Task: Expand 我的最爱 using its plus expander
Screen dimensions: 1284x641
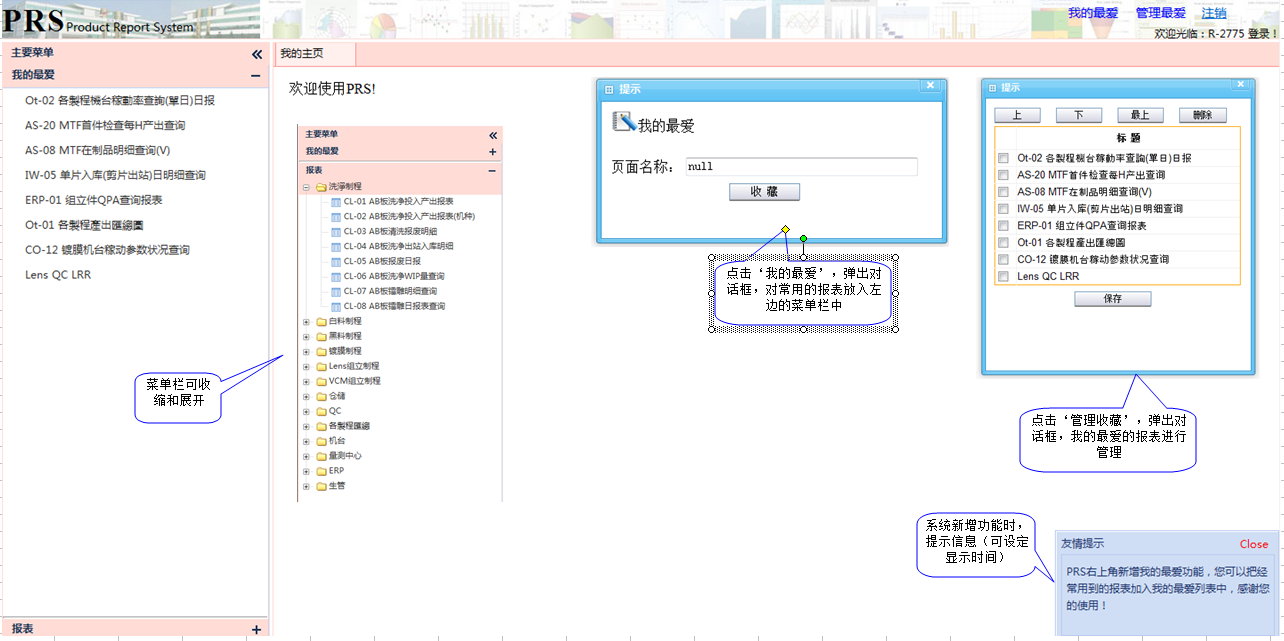Action: click(492, 151)
